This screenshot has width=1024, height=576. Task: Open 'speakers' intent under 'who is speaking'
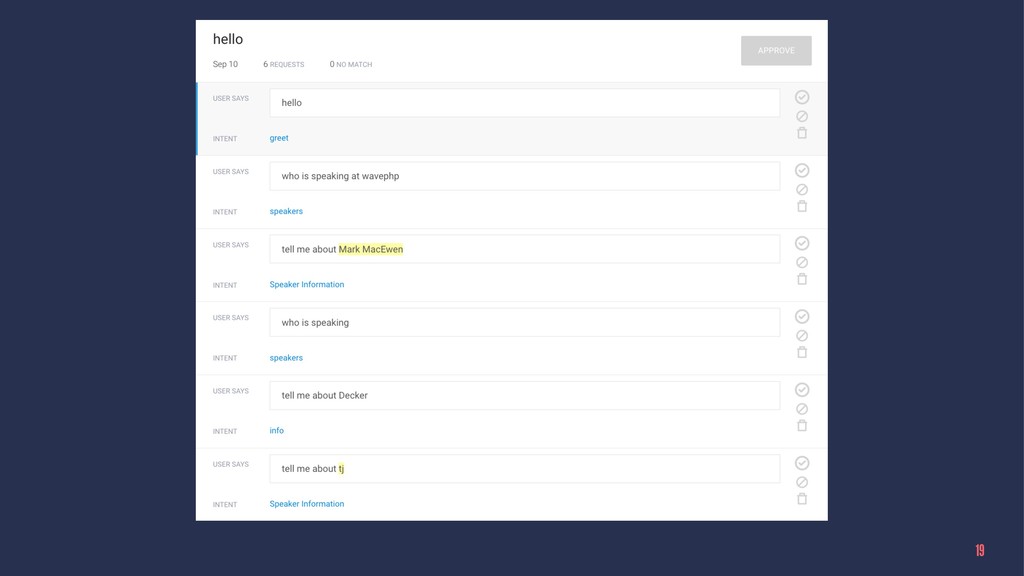[286, 358]
